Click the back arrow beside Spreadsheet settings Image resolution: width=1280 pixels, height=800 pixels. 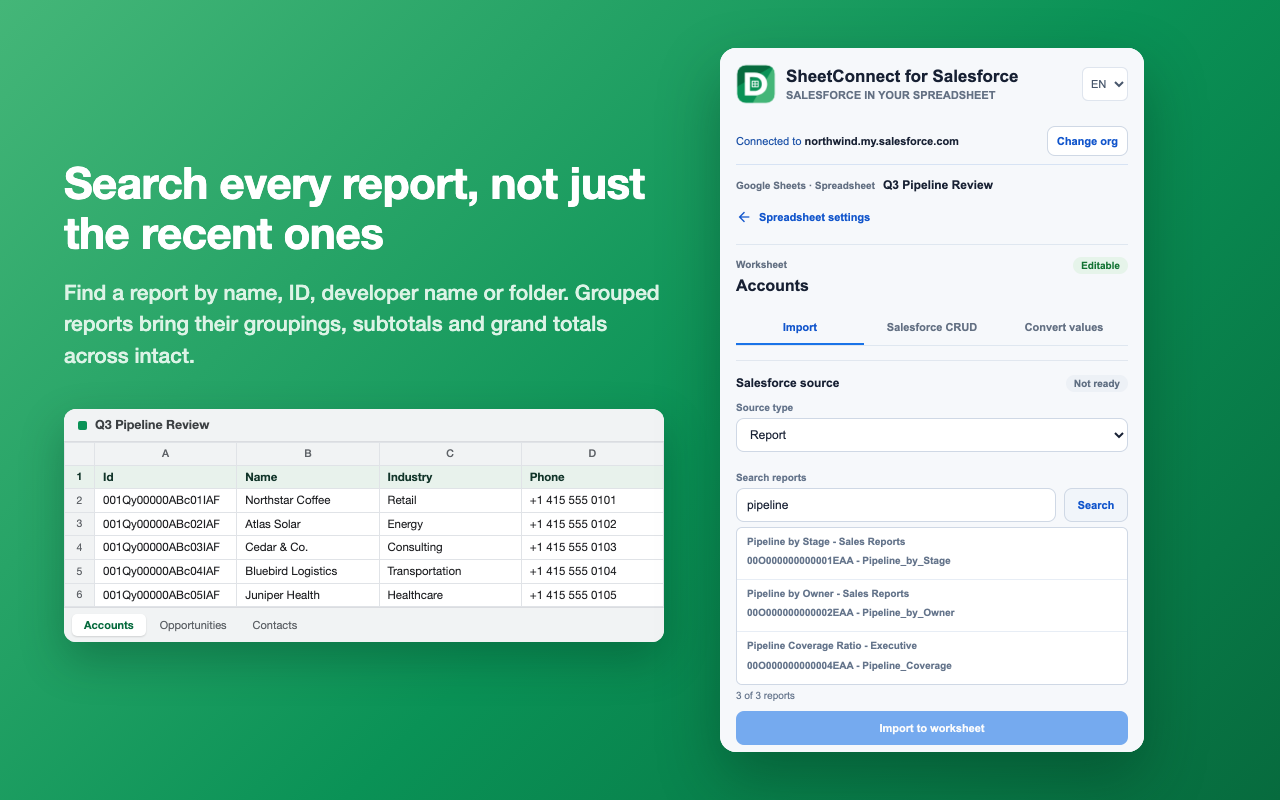pos(744,217)
